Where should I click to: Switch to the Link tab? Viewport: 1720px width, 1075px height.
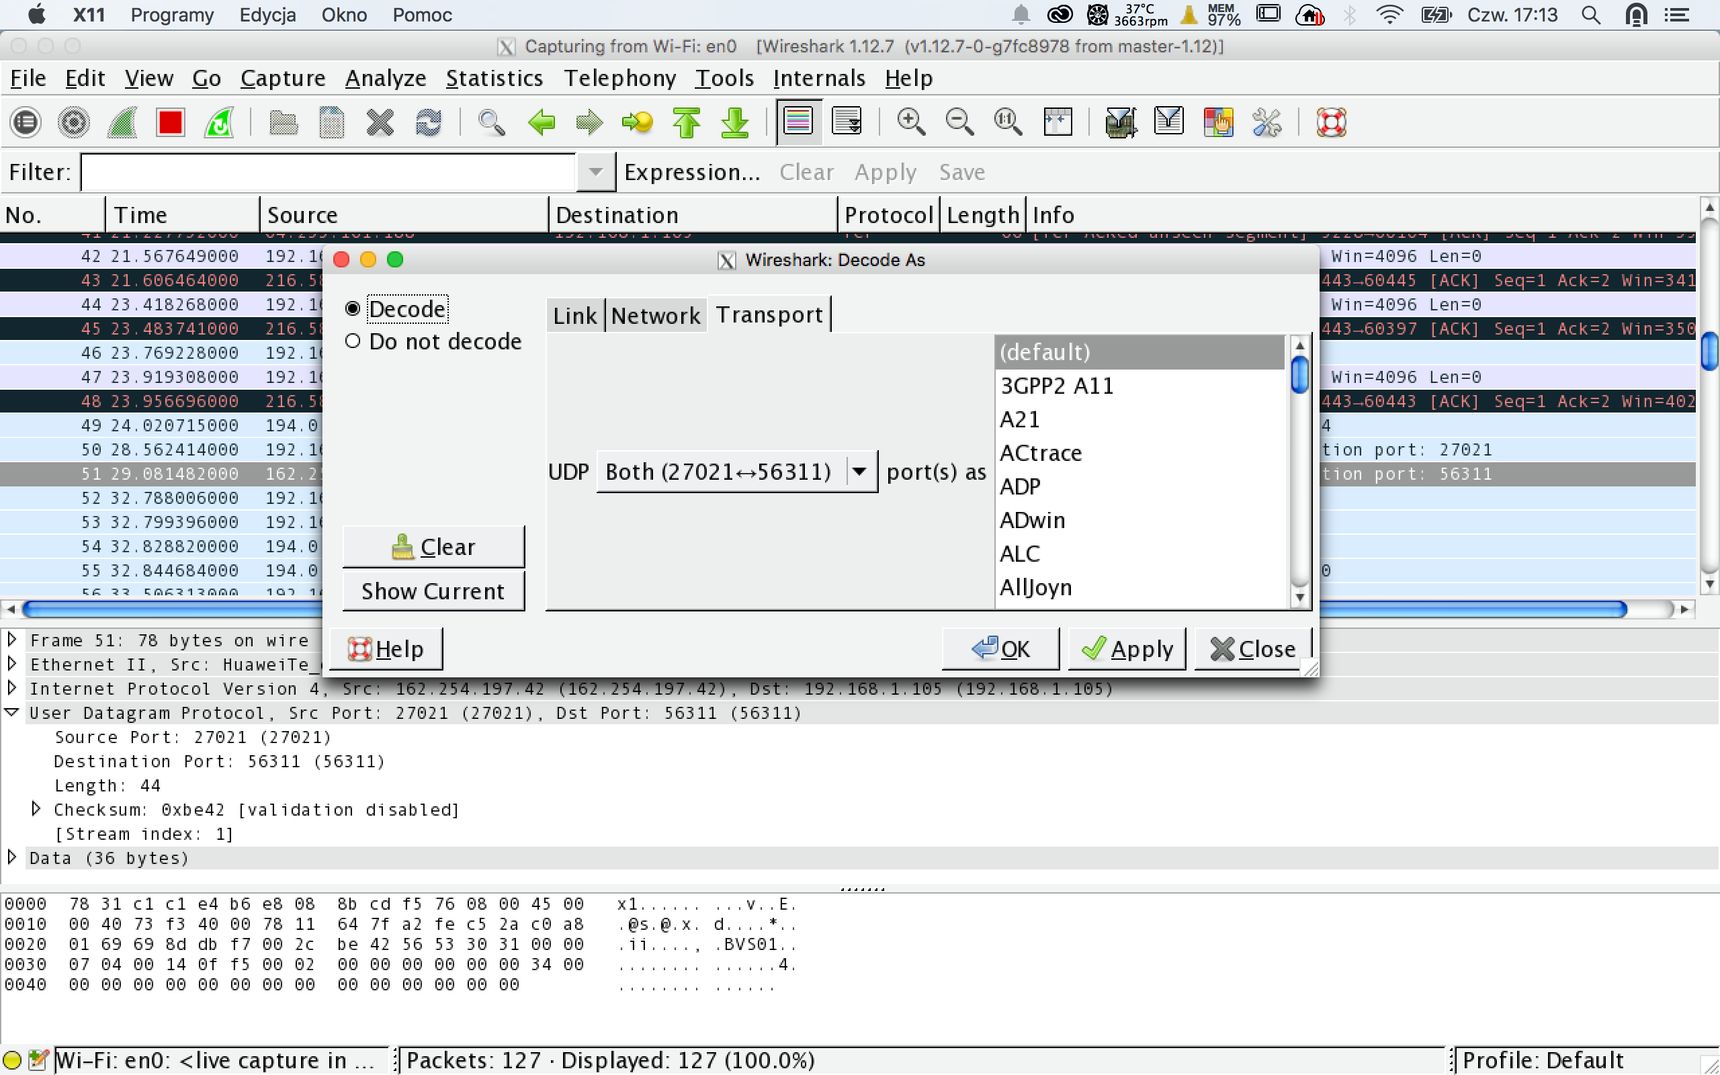click(575, 315)
